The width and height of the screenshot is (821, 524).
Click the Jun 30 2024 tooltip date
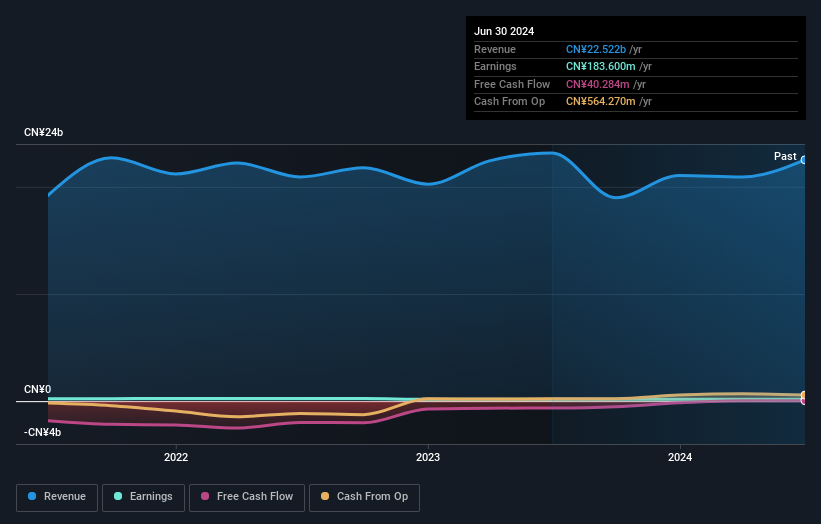(504, 31)
